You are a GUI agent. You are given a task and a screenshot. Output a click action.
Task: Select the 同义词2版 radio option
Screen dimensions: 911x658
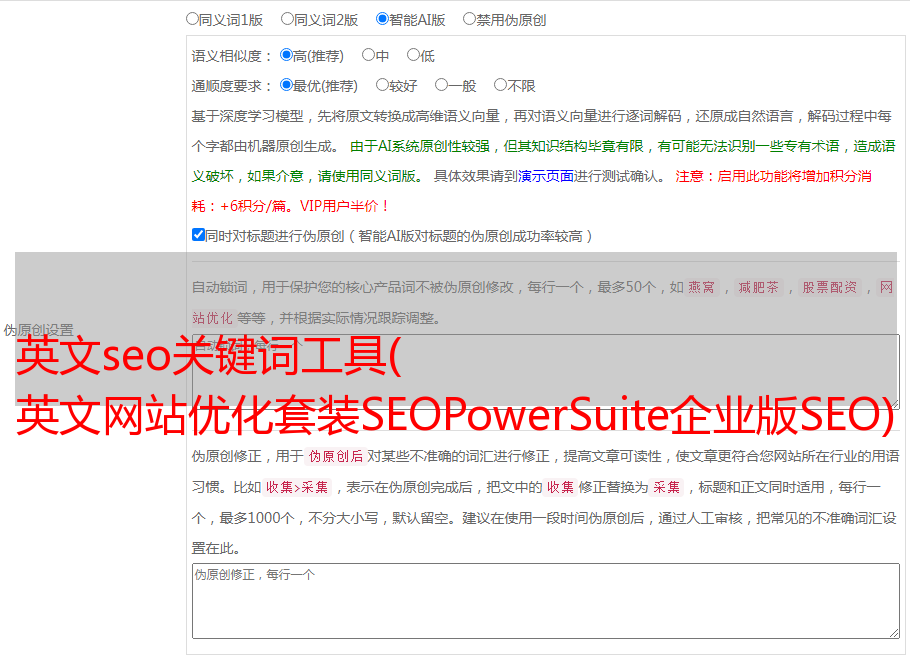(x=287, y=19)
